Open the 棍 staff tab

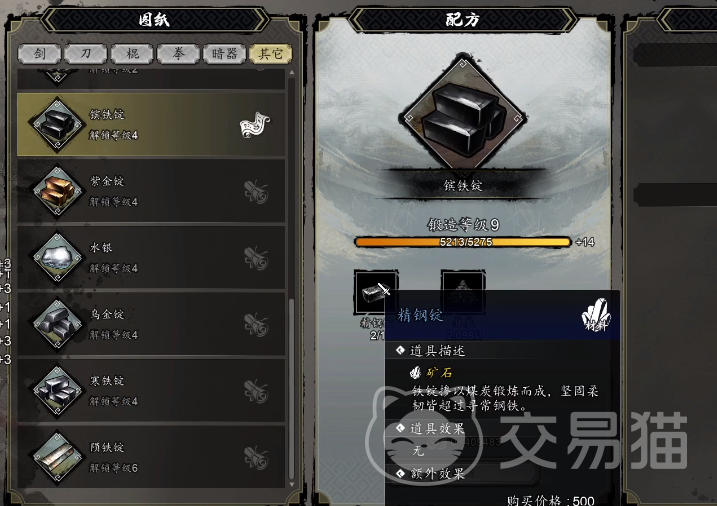click(132, 54)
